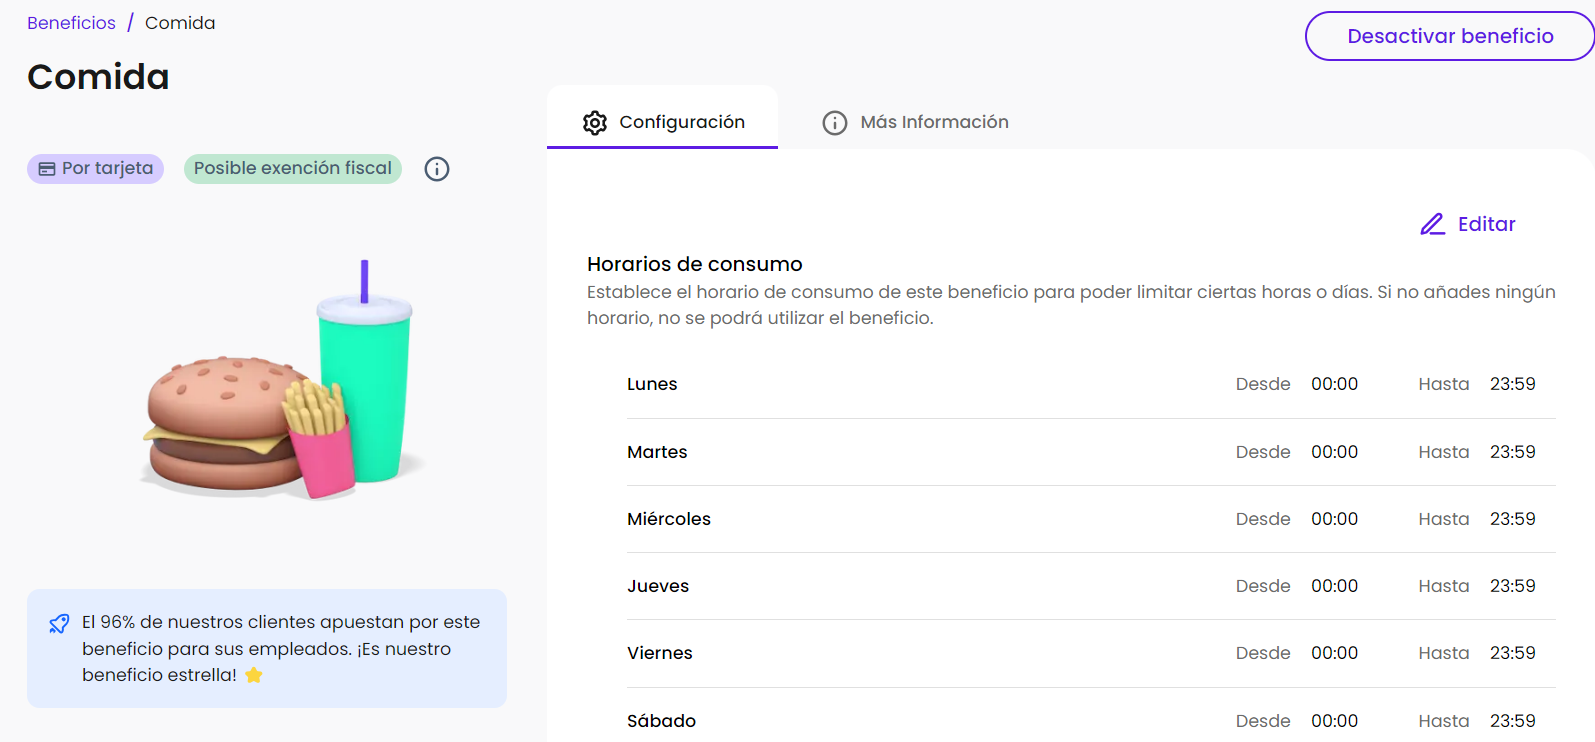Viewport: 1595px width, 742px height.
Task: Open the Configuración tab
Action: [x=663, y=122]
